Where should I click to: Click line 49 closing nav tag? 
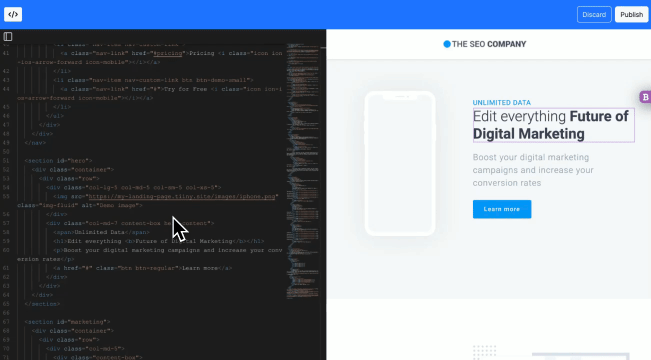[x=35, y=143]
